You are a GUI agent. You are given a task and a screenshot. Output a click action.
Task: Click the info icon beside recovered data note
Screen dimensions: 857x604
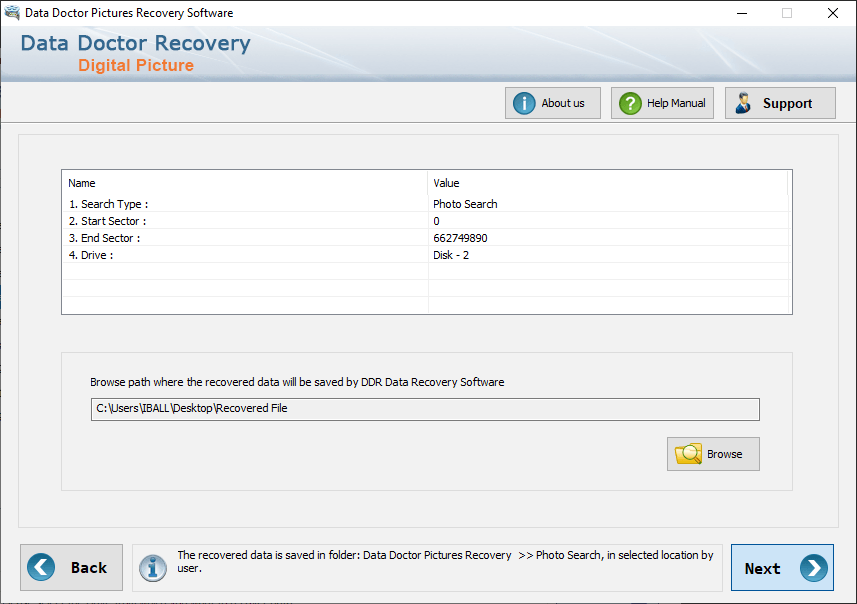pyautogui.click(x=152, y=568)
